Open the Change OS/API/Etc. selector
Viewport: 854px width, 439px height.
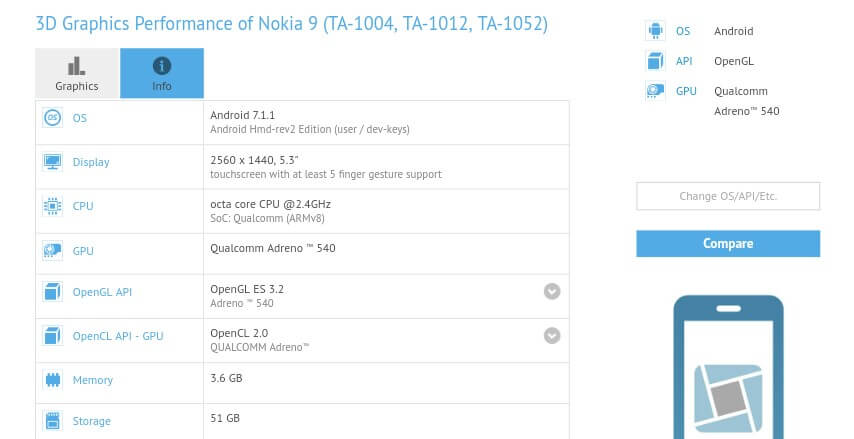pyautogui.click(x=728, y=196)
